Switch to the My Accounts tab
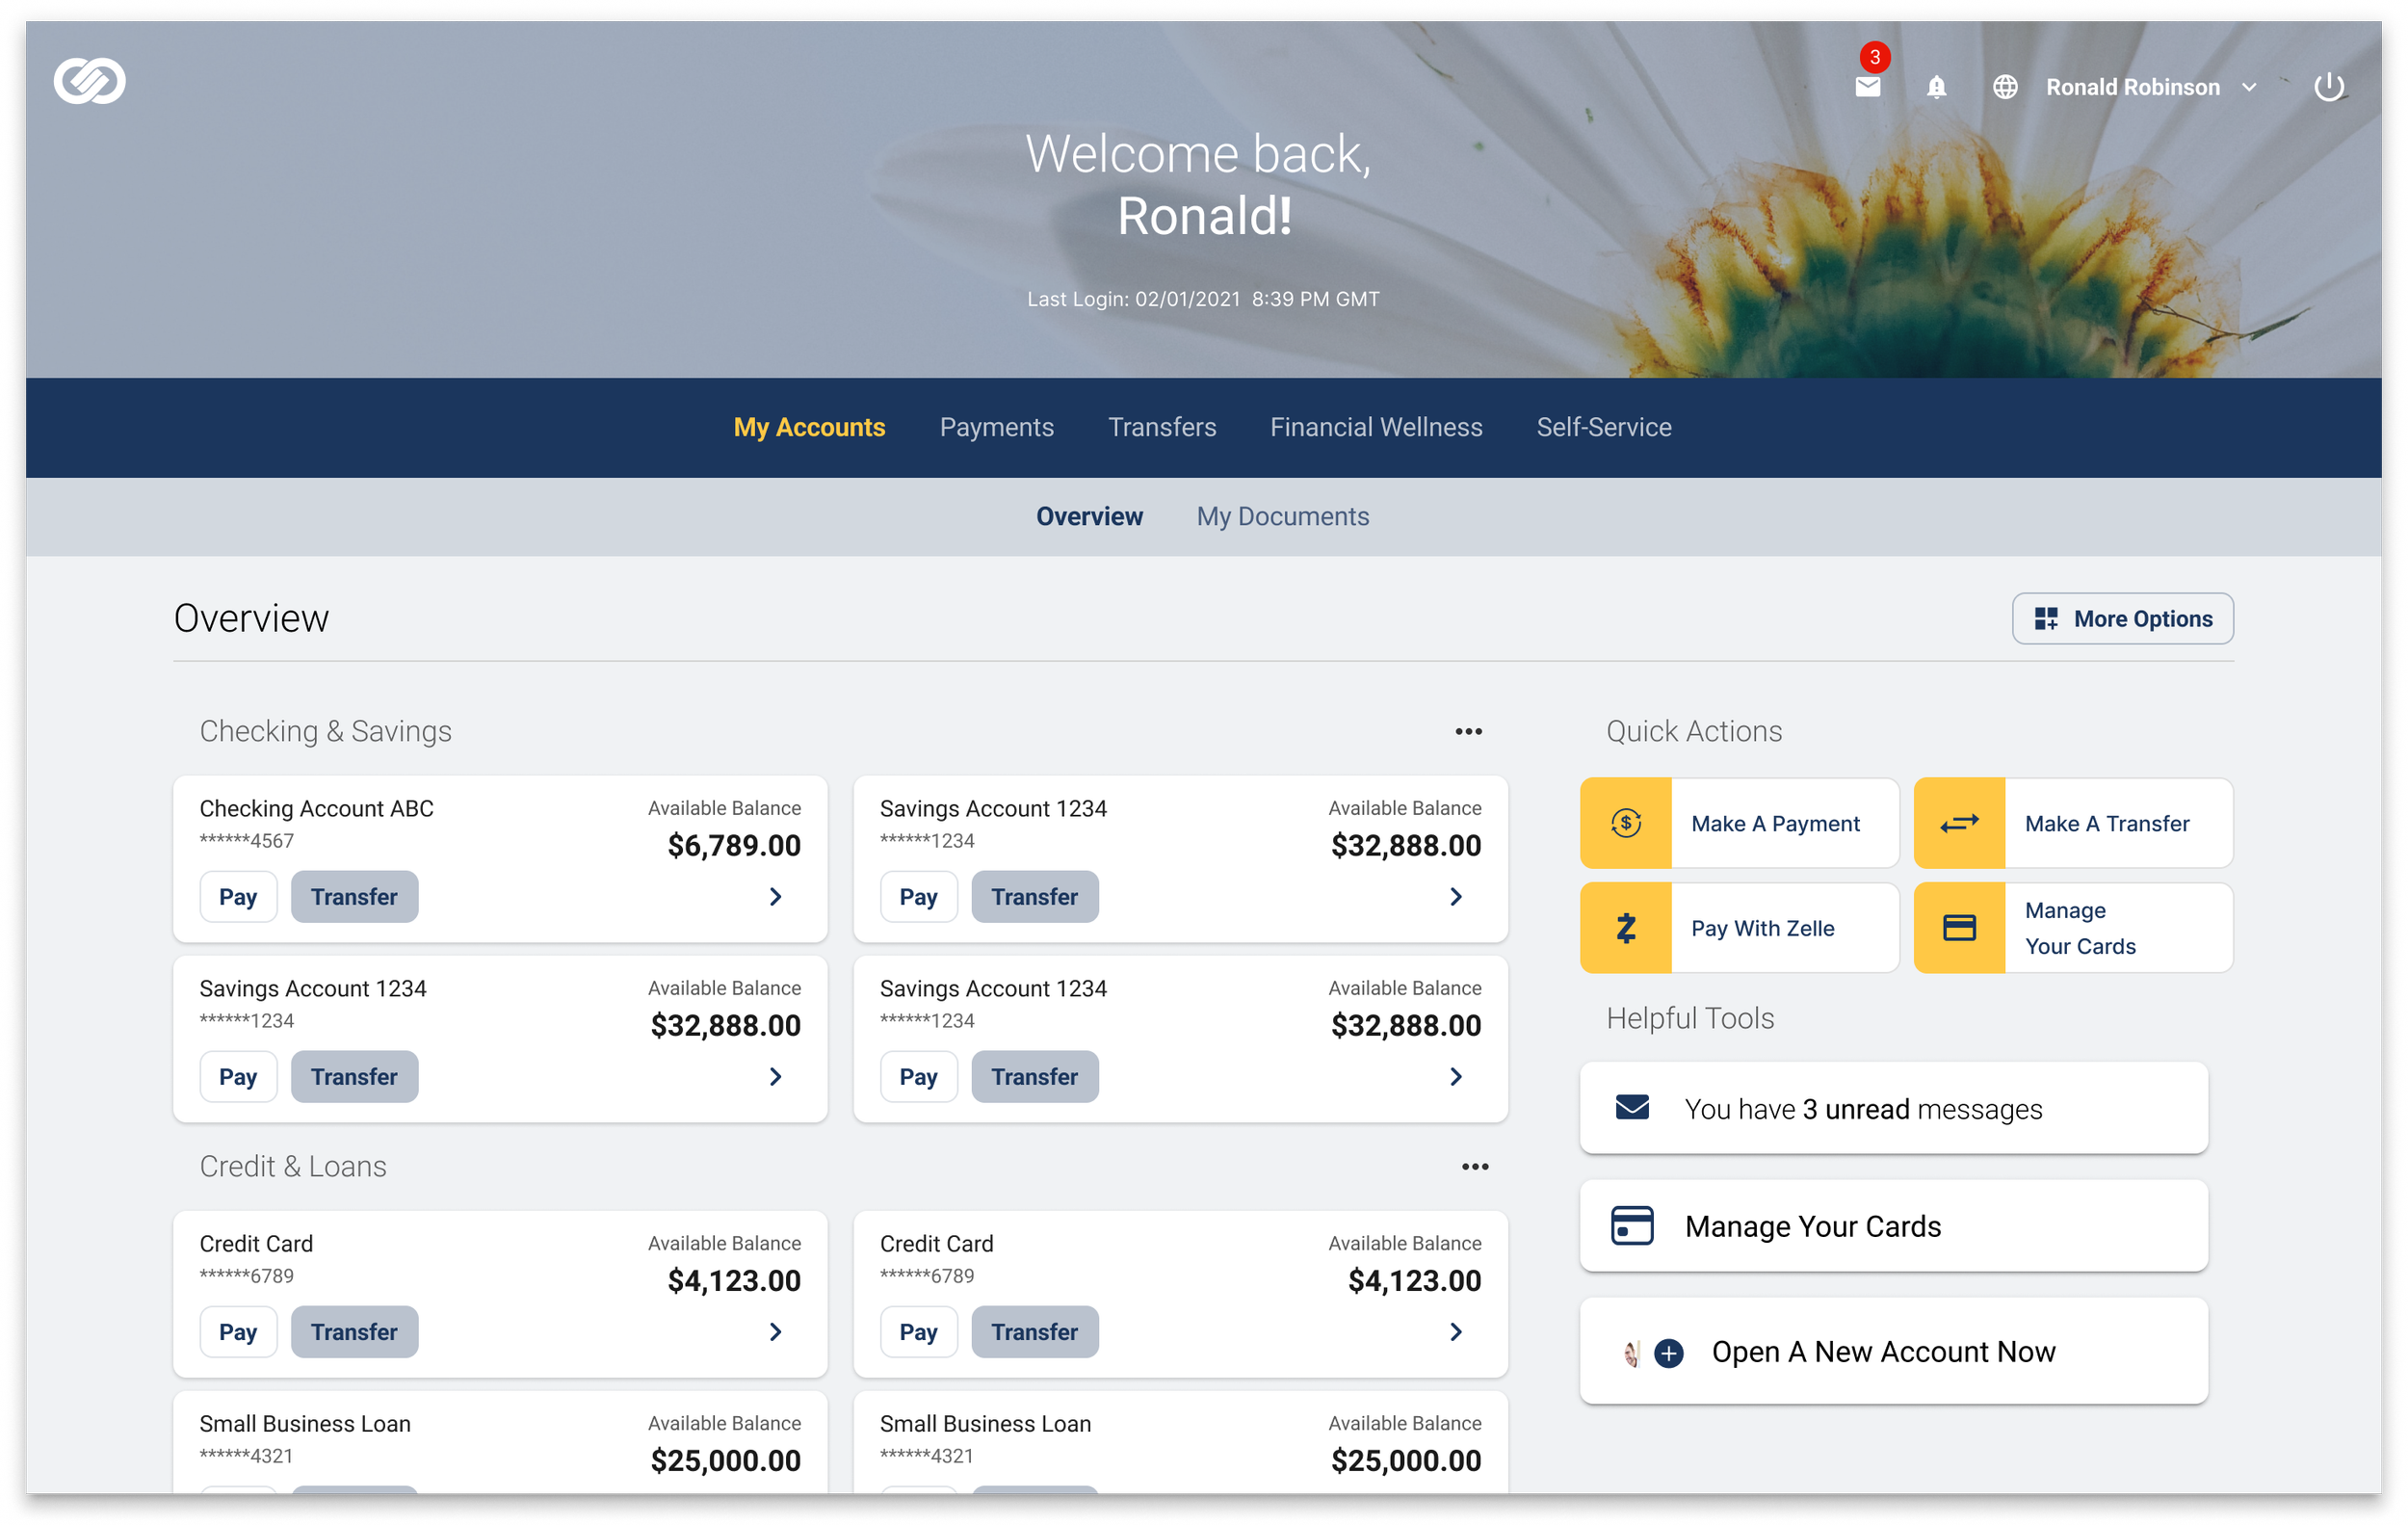This screenshot has height=1525, width=2408. [809, 427]
